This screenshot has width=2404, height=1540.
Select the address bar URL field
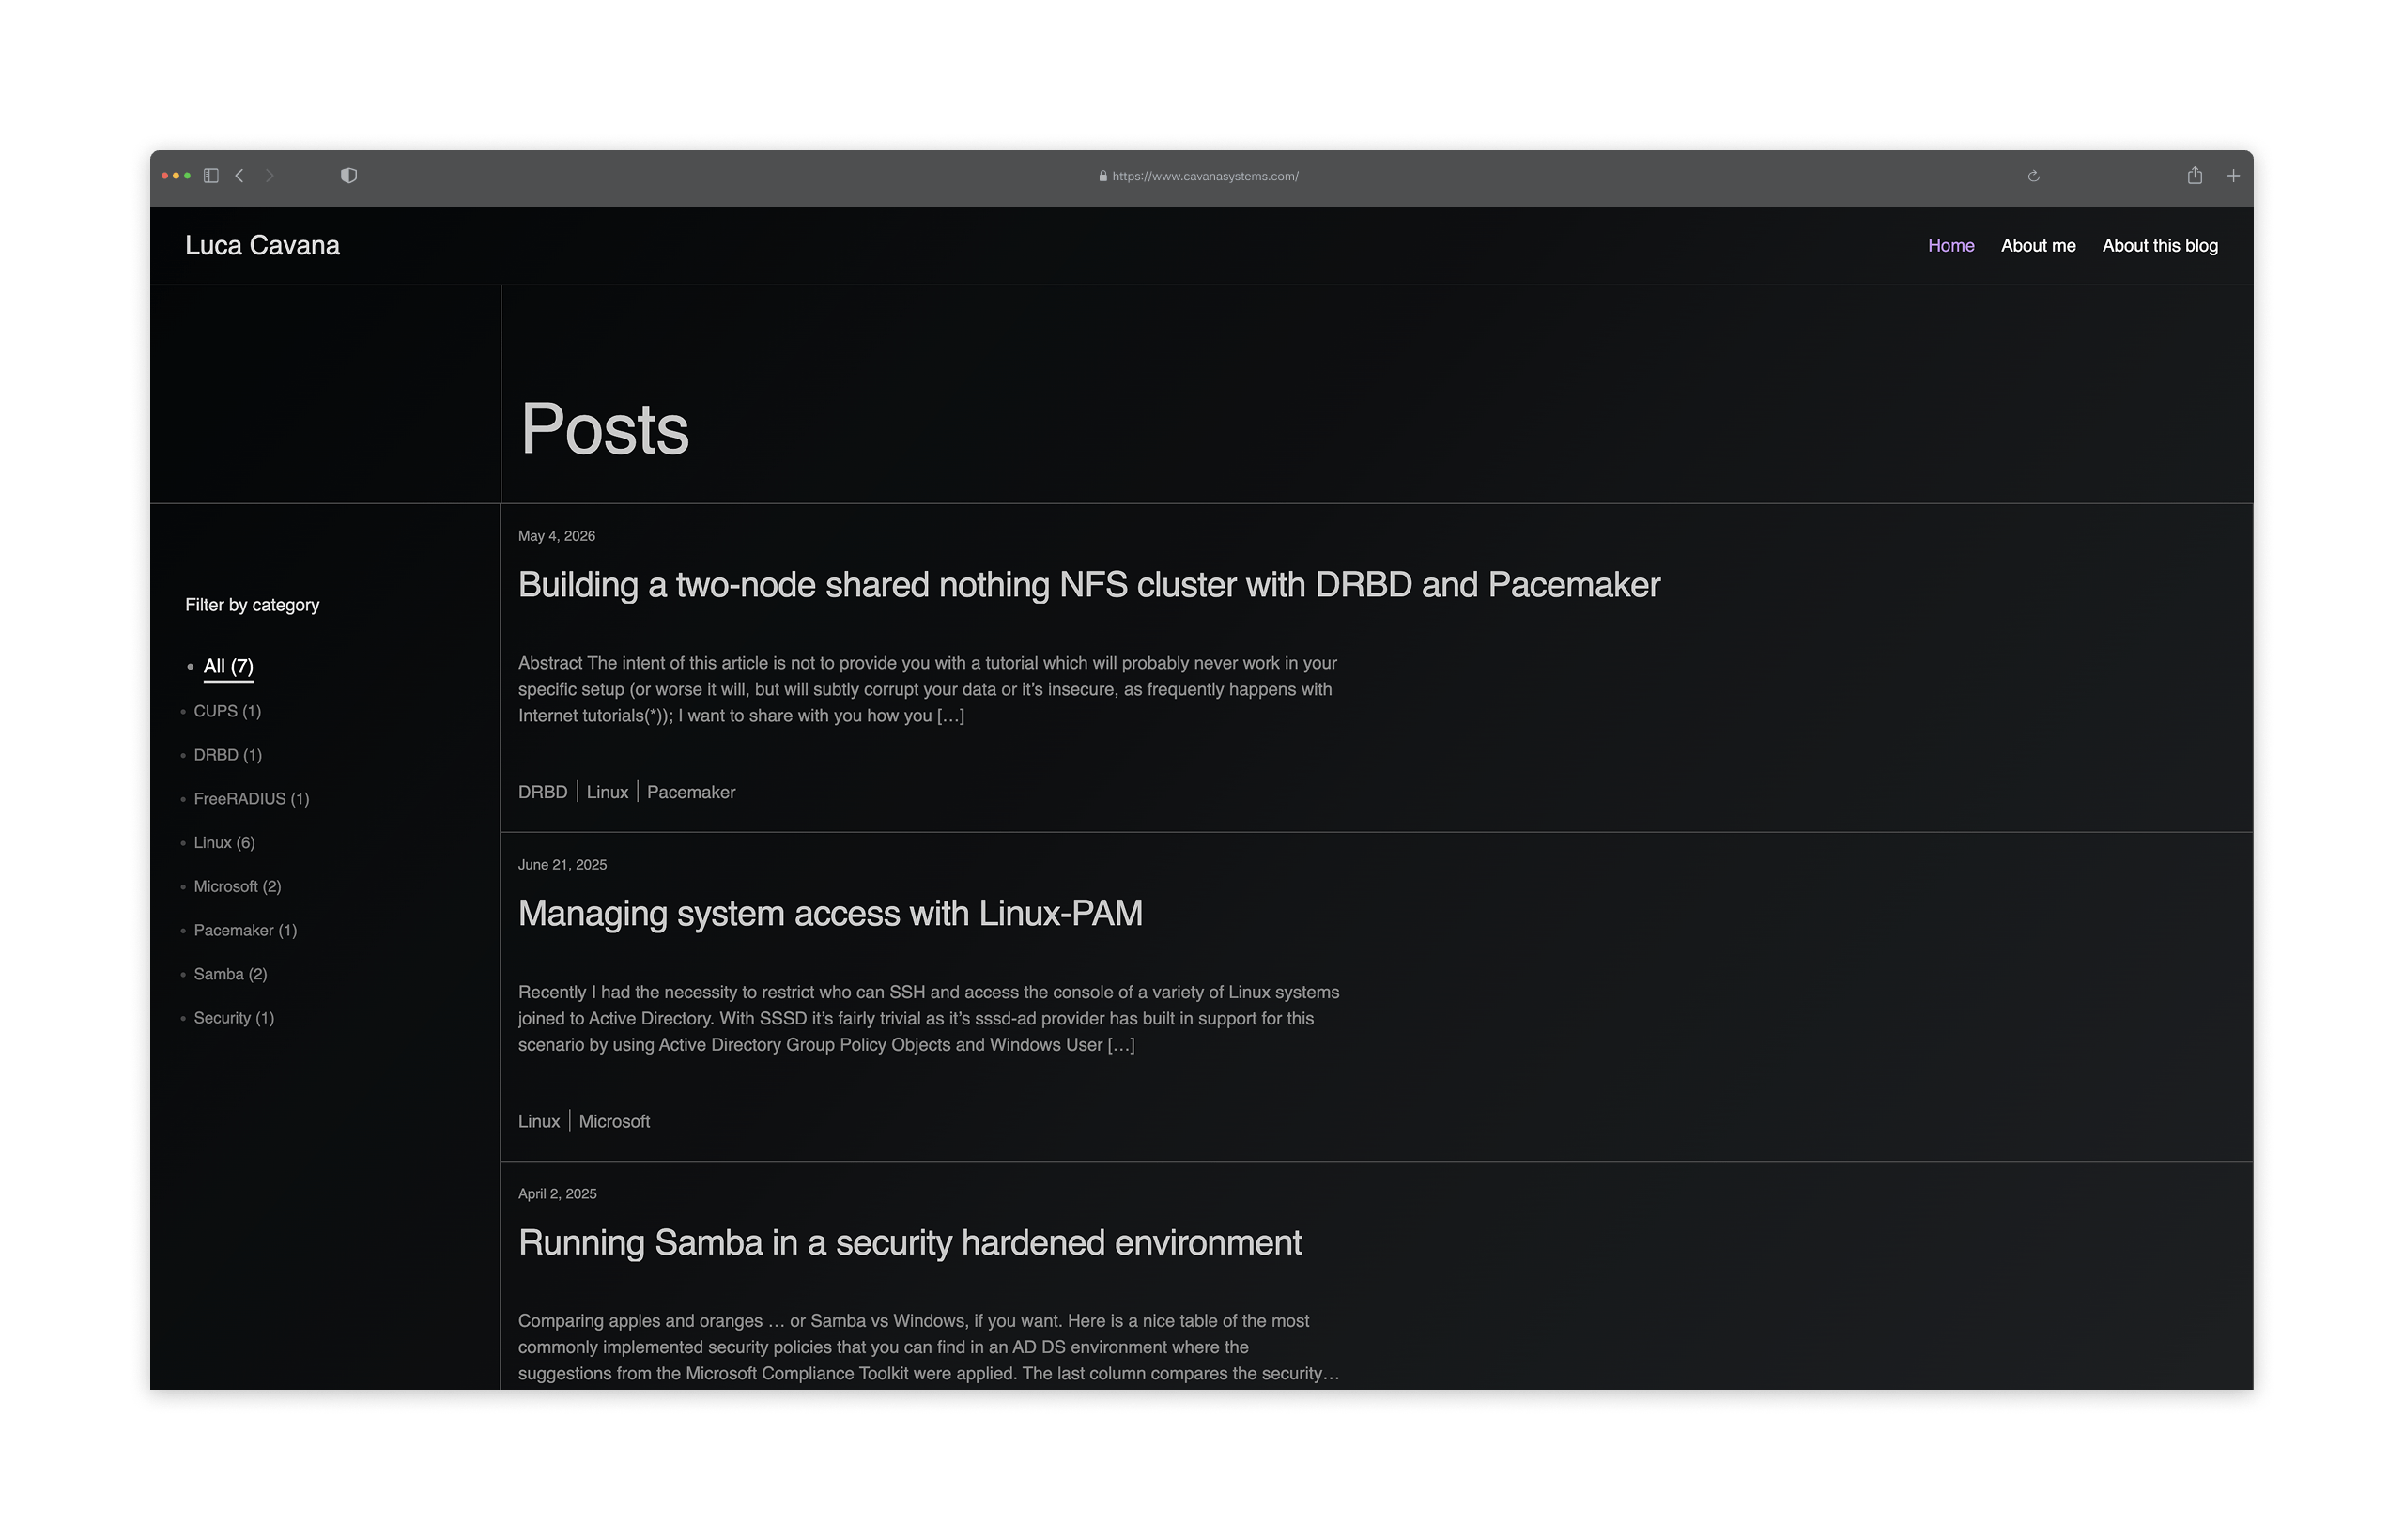pos(1200,176)
